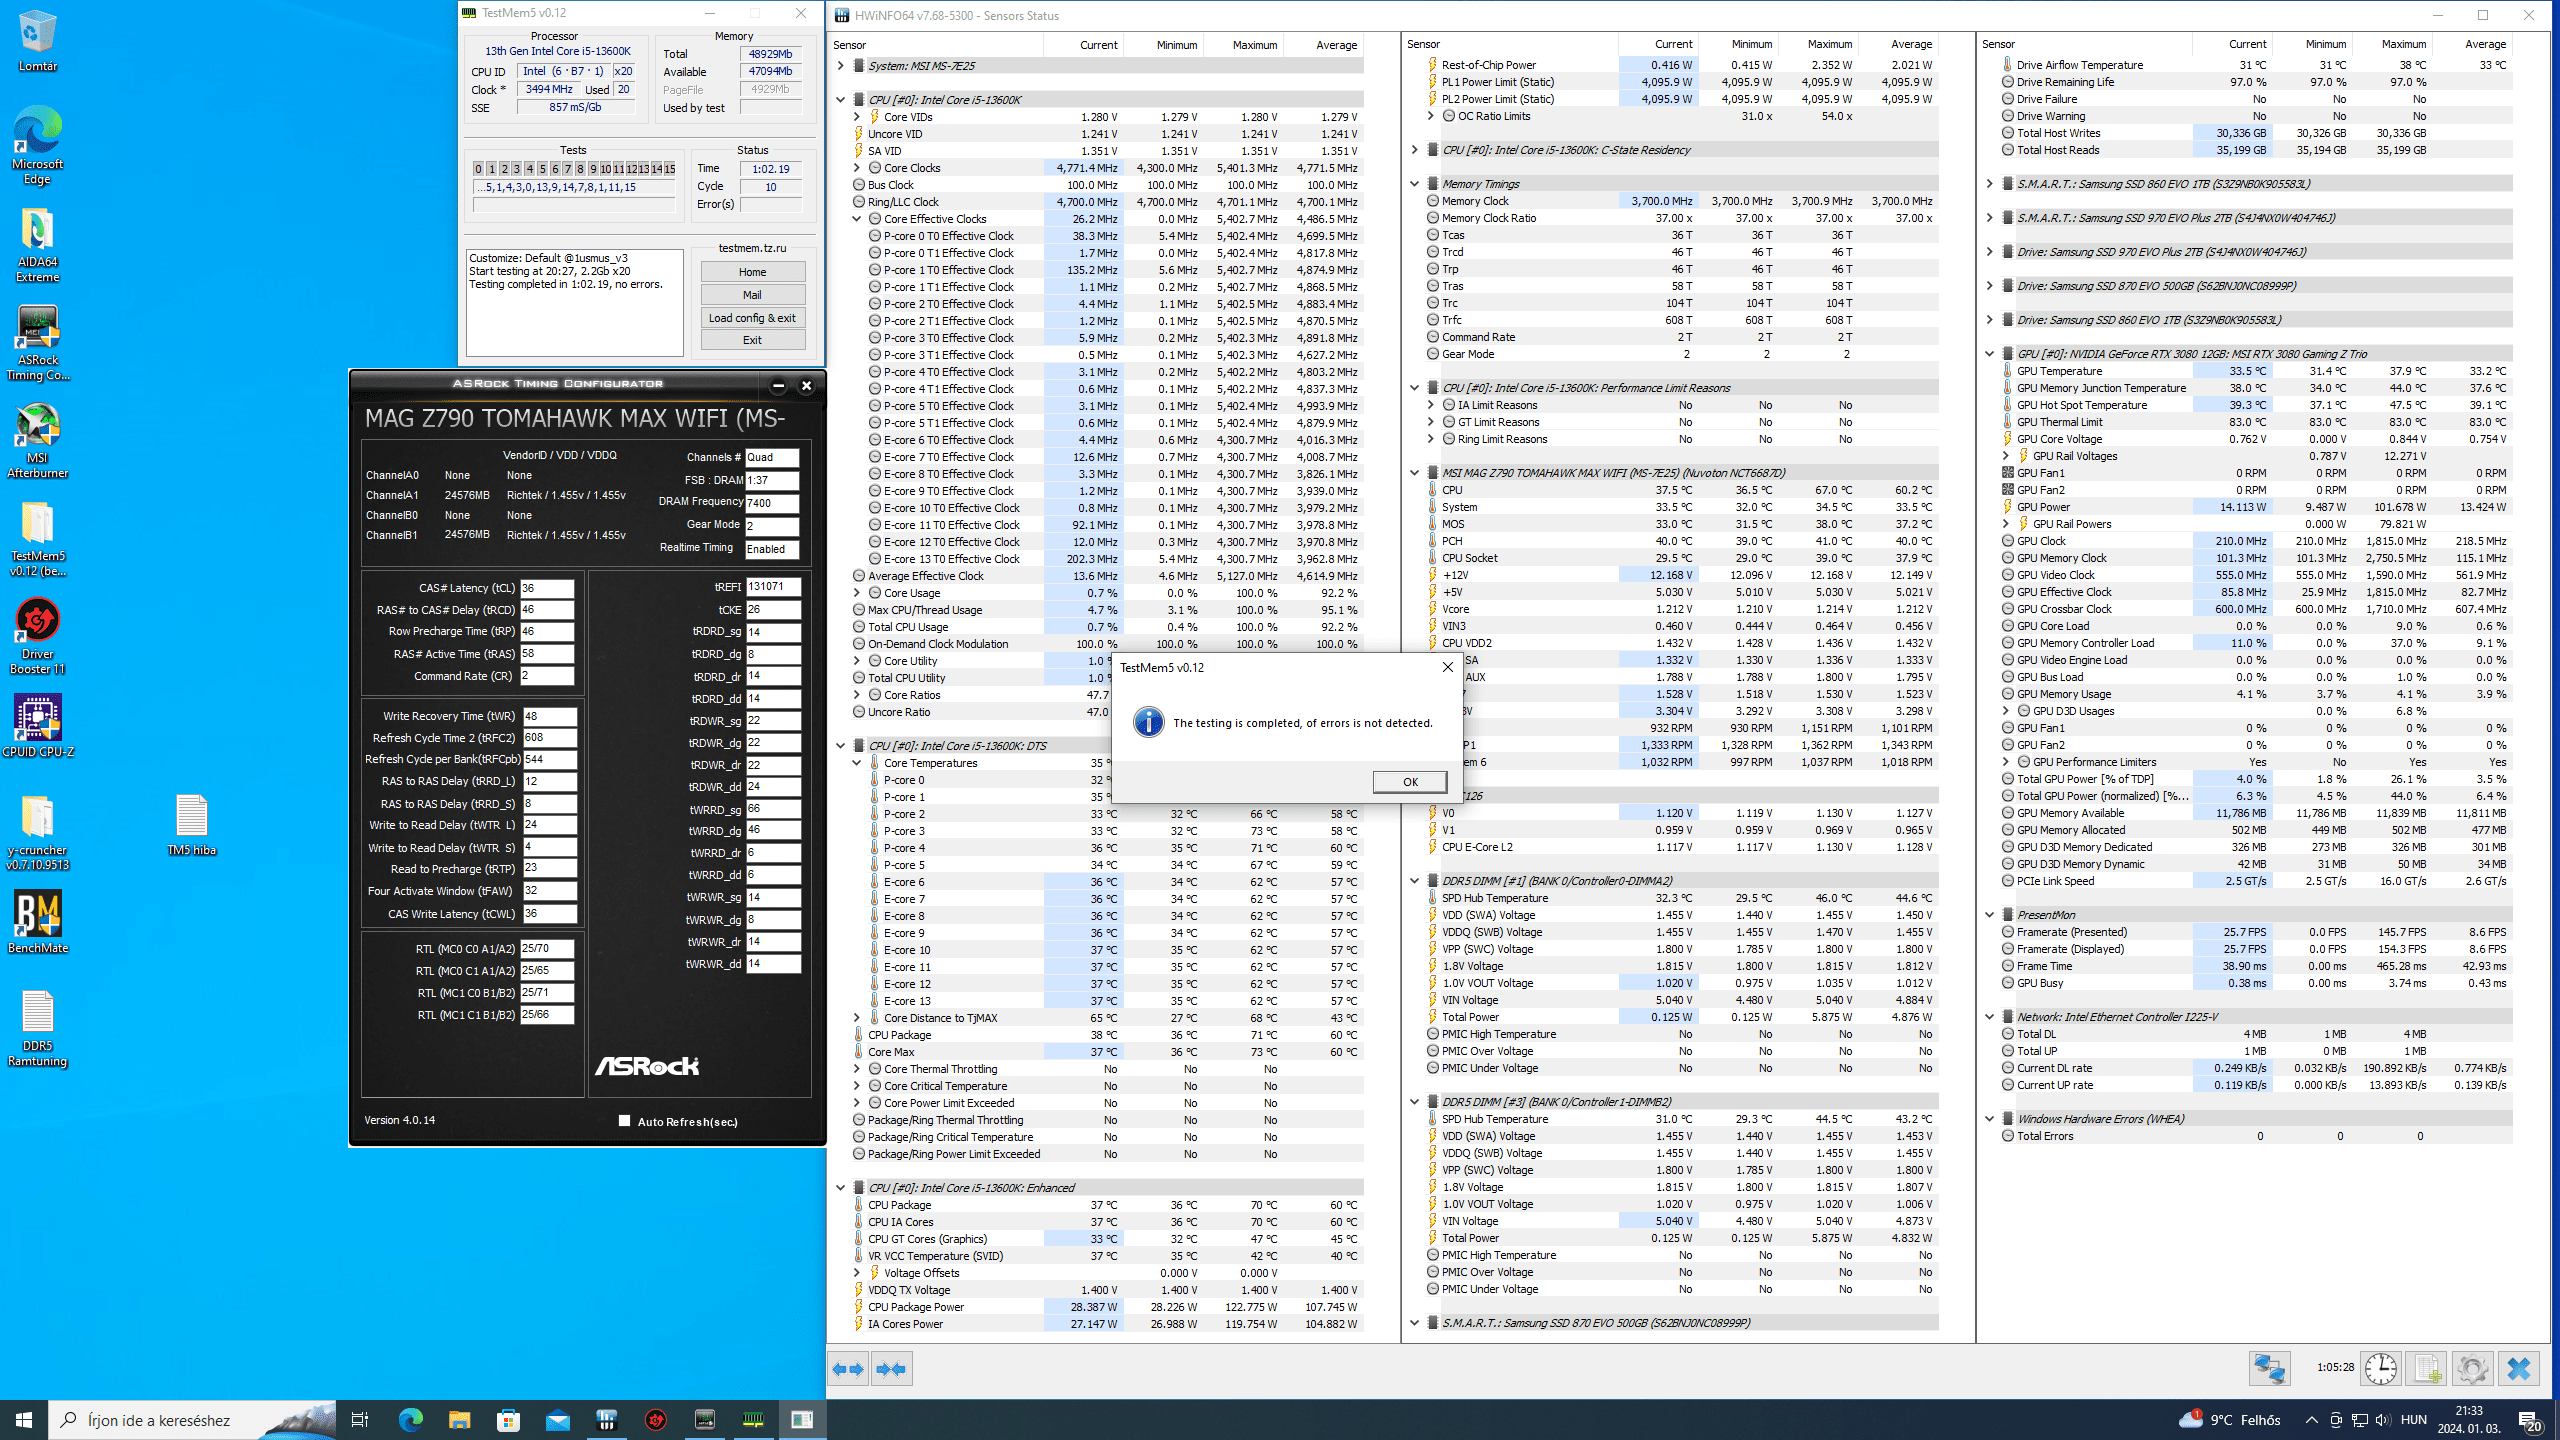Collapse the Memory Timings sensor group
The width and height of the screenshot is (2560, 1440).
pyautogui.click(x=1414, y=184)
